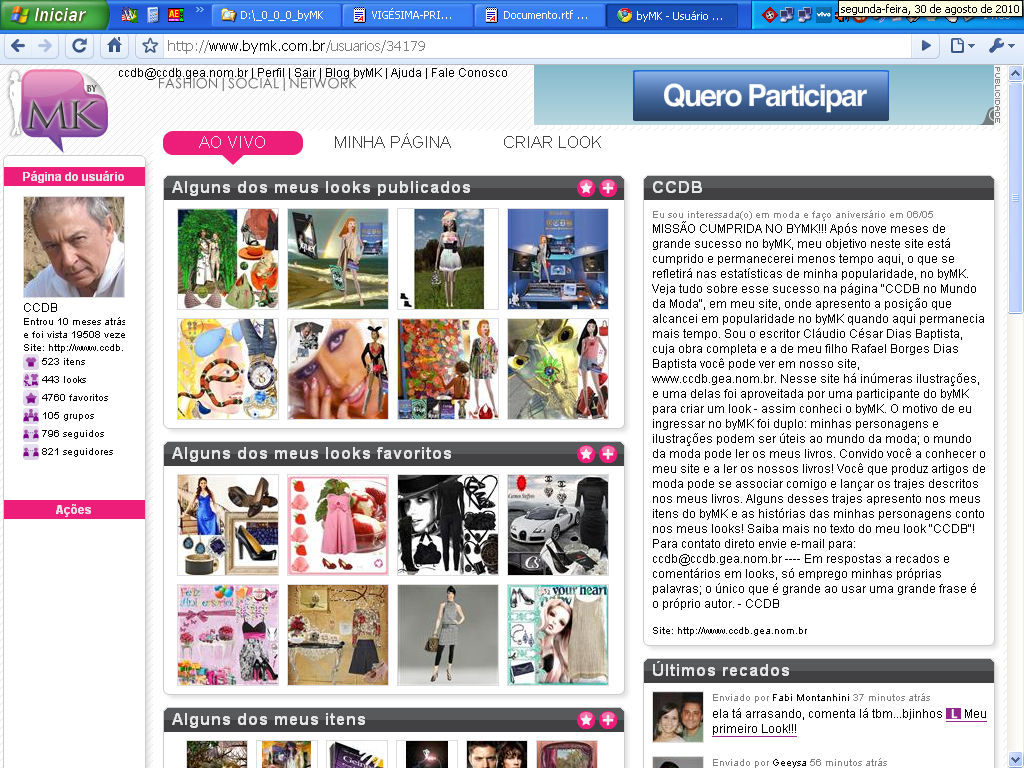Screen dimensions: 1024x768
Task: Open the browser page menu dropdown
Action: pyautogui.click(x=962, y=46)
